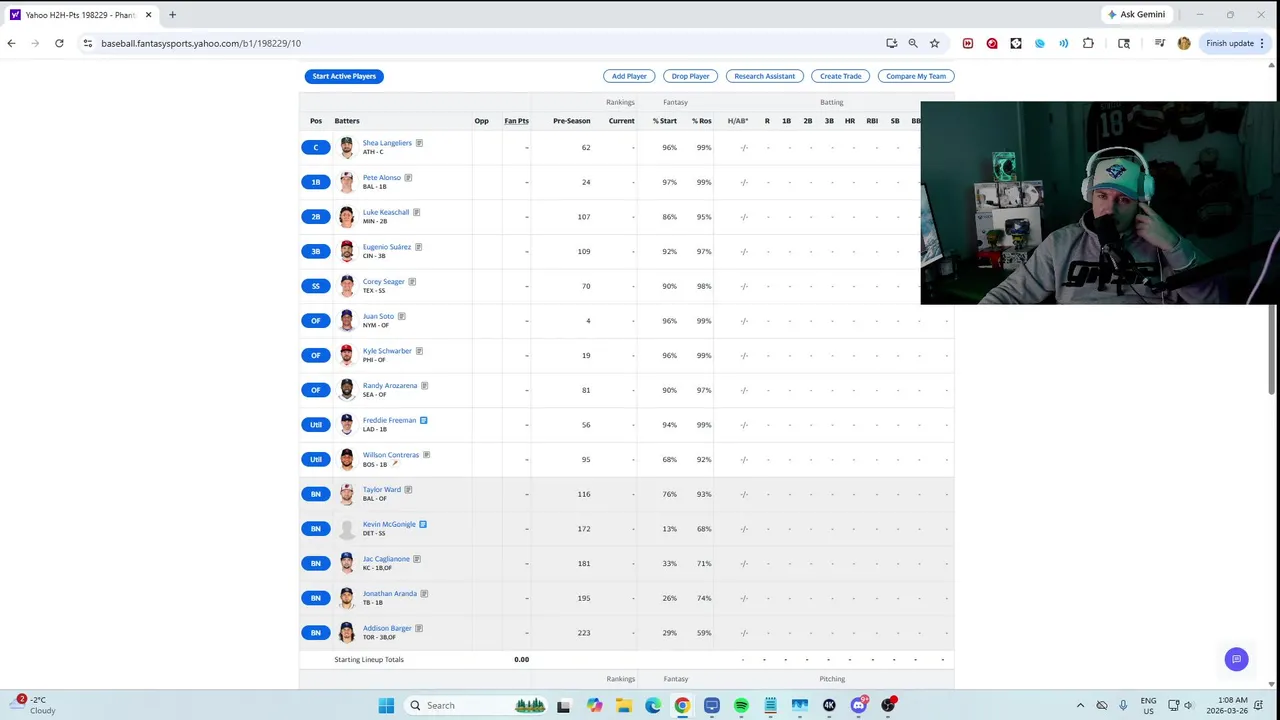Click the BN position button for Addison Barger

[x=316, y=632]
